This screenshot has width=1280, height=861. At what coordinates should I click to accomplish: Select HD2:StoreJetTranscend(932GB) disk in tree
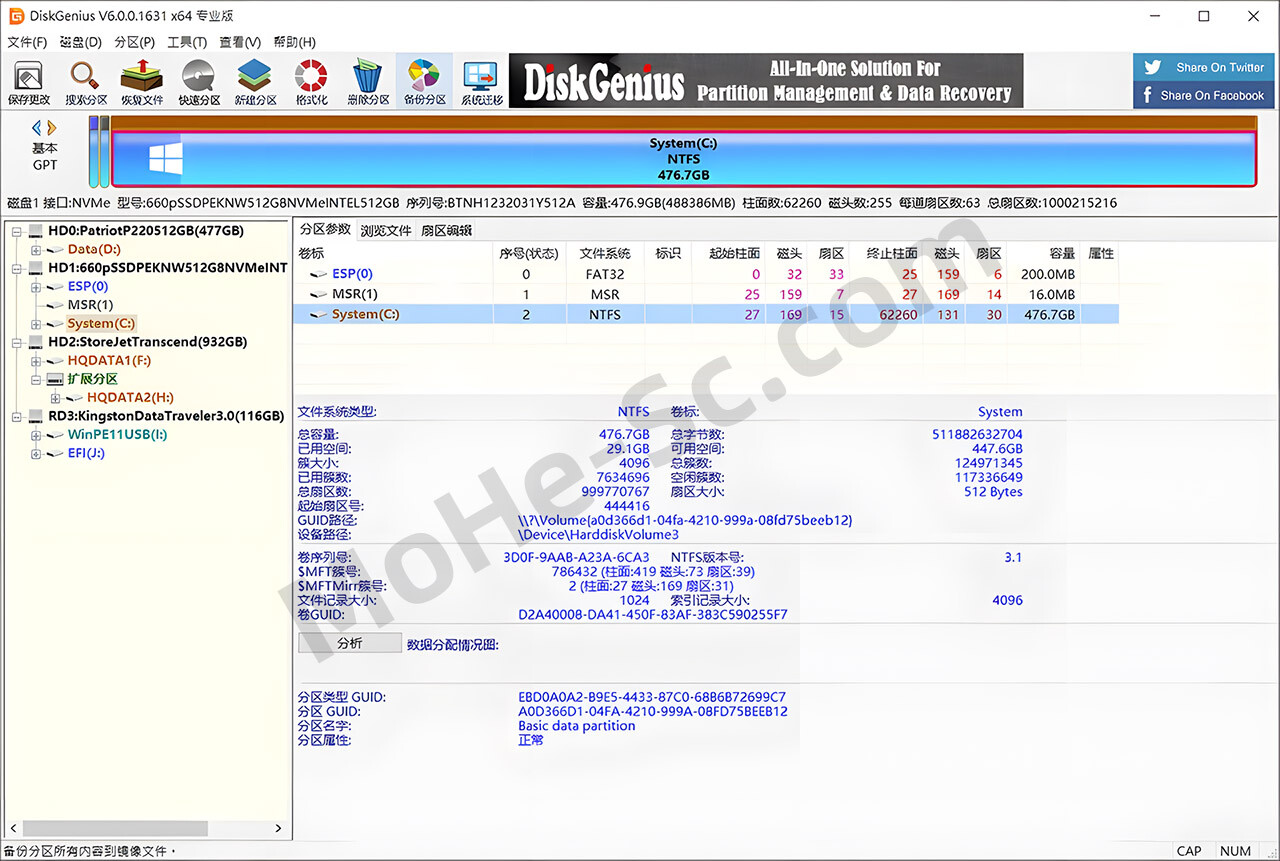147,342
